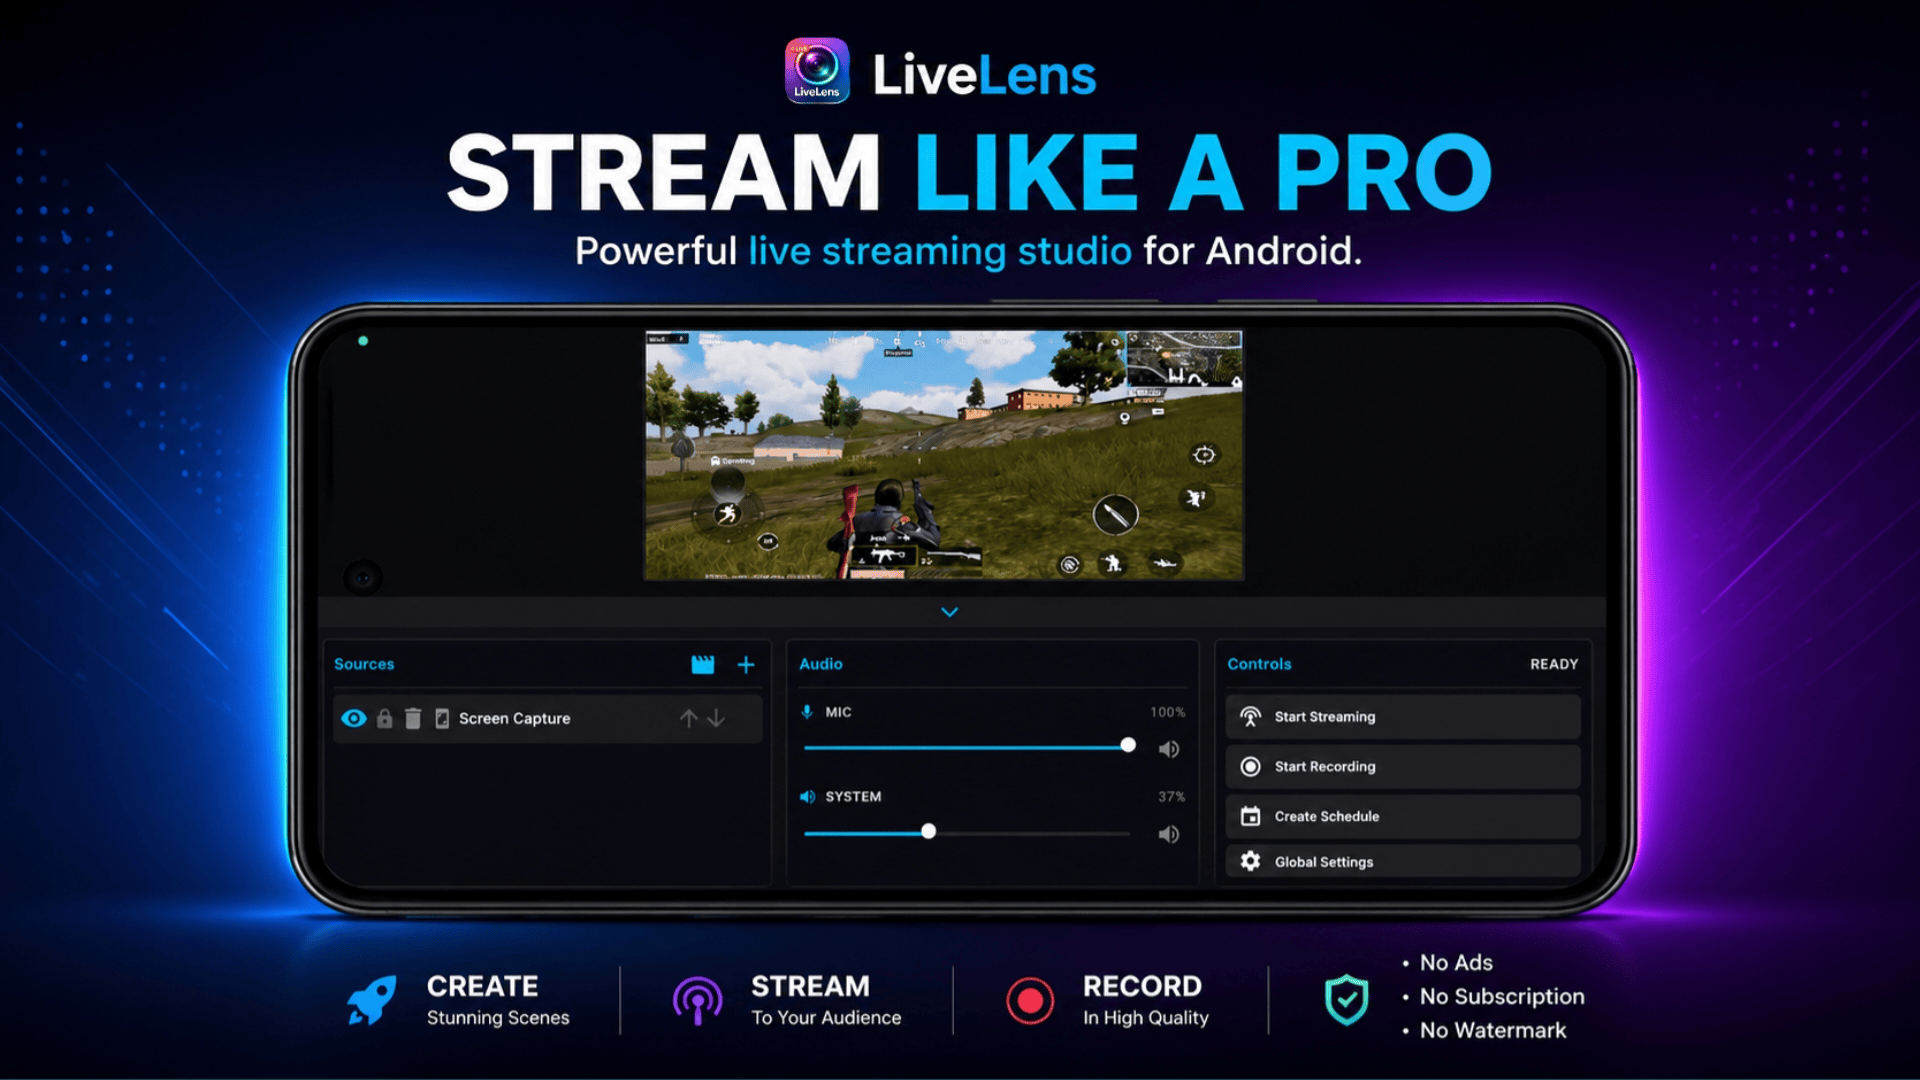Click the Start Recording button
Viewport: 1920px width, 1080px height.
1403,767
